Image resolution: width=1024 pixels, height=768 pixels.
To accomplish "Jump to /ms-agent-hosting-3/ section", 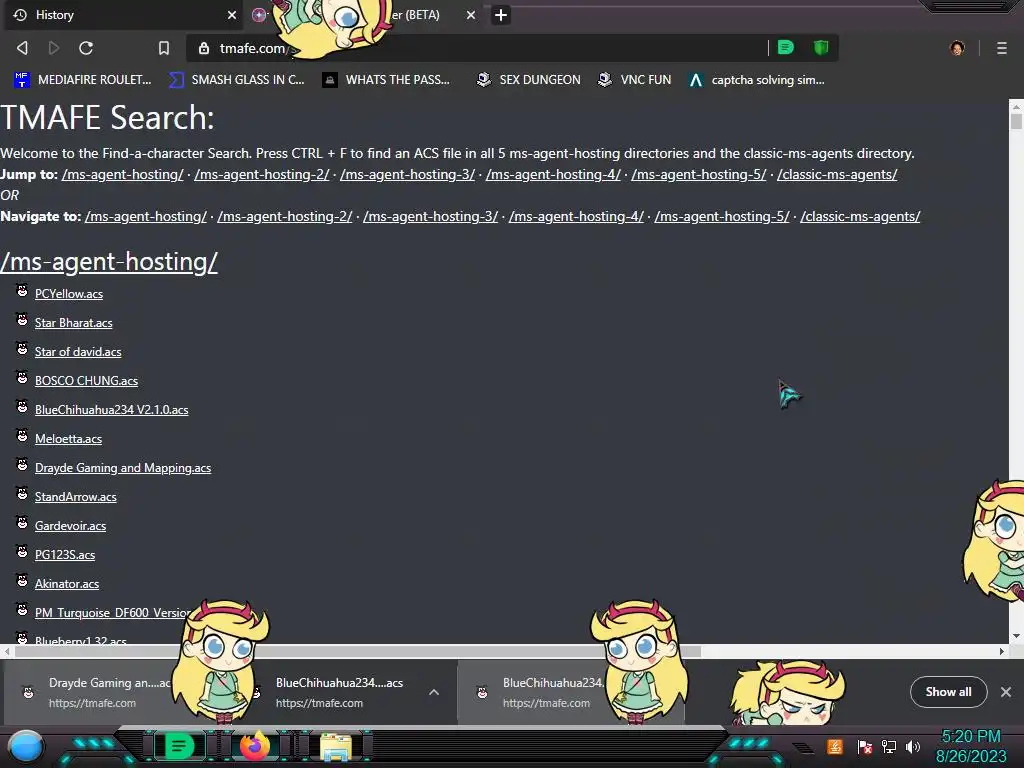I will (x=408, y=174).
